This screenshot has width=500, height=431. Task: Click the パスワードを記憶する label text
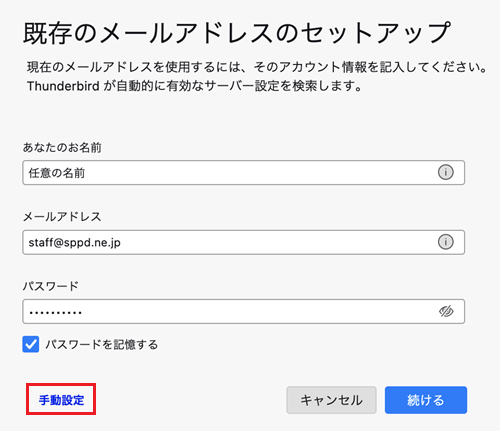[x=102, y=344]
